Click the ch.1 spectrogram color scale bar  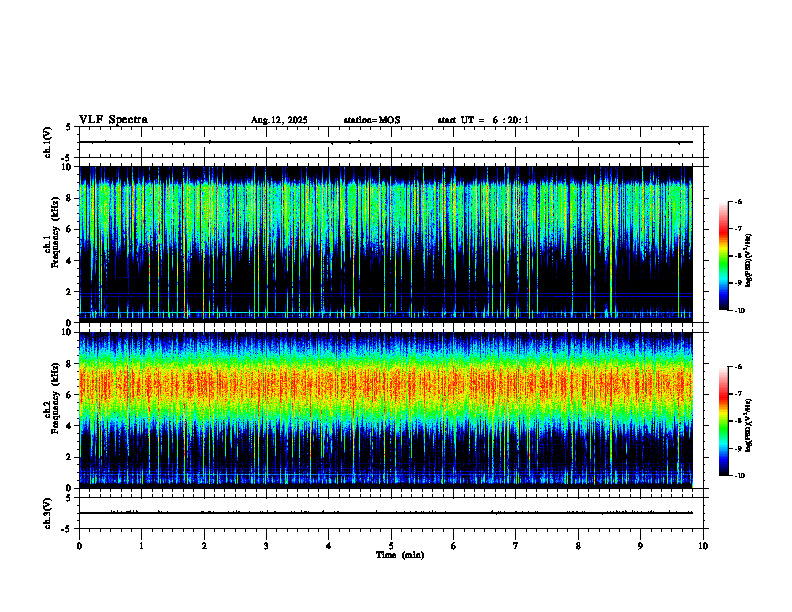click(x=723, y=256)
